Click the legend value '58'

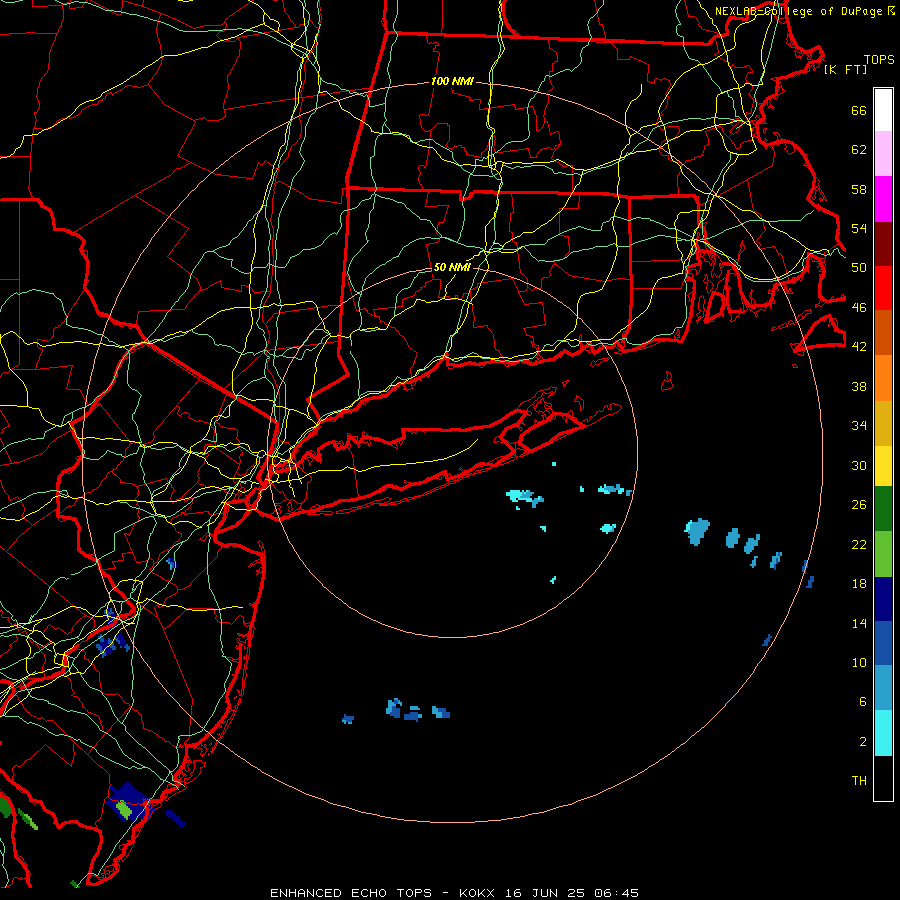859,189
